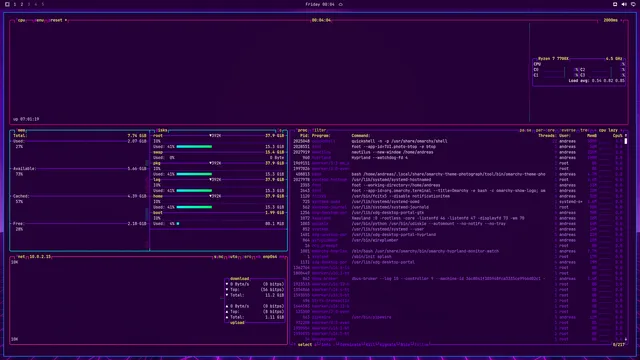Click the nice option in proc footer

(x=405, y=344)
